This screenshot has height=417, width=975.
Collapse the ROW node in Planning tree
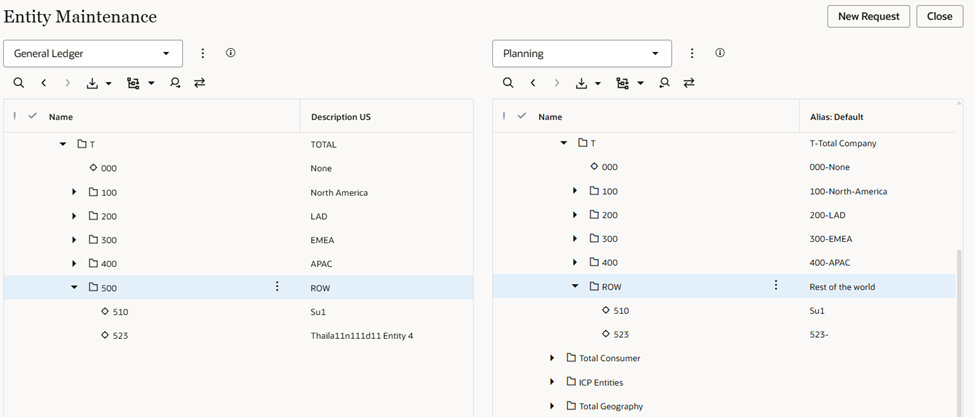pos(575,286)
